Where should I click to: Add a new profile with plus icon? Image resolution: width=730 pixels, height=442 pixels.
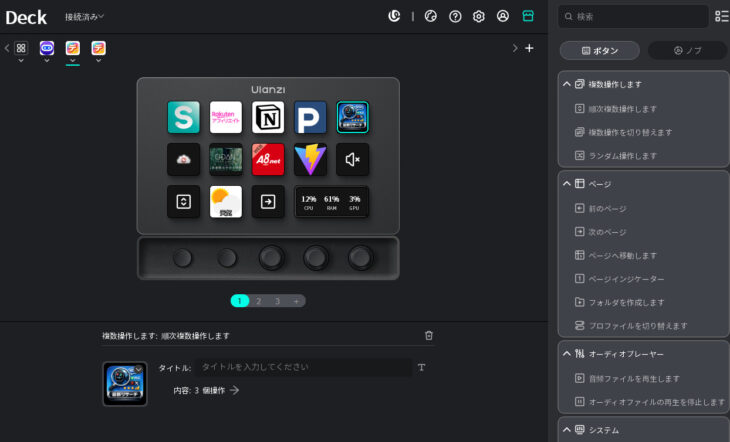point(529,48)
